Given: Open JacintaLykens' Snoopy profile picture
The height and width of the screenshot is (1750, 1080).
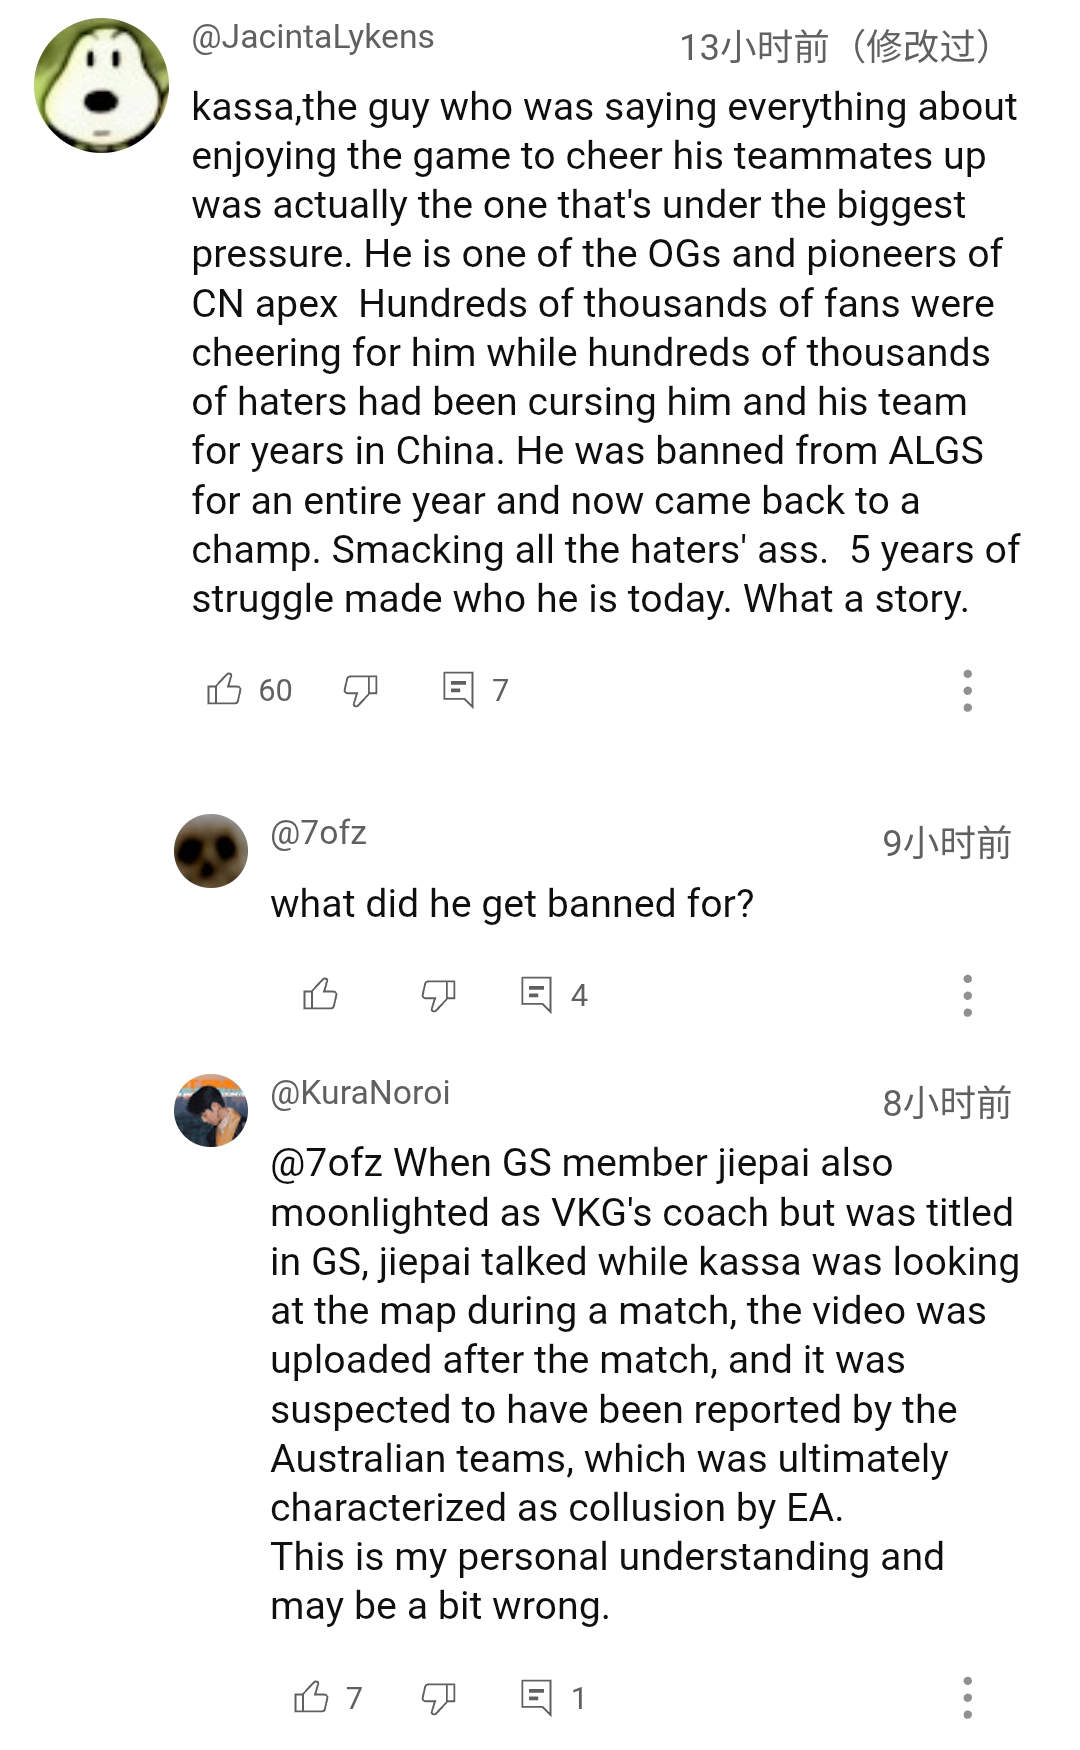Looking at the screenshot, I should tap(101, 86).
